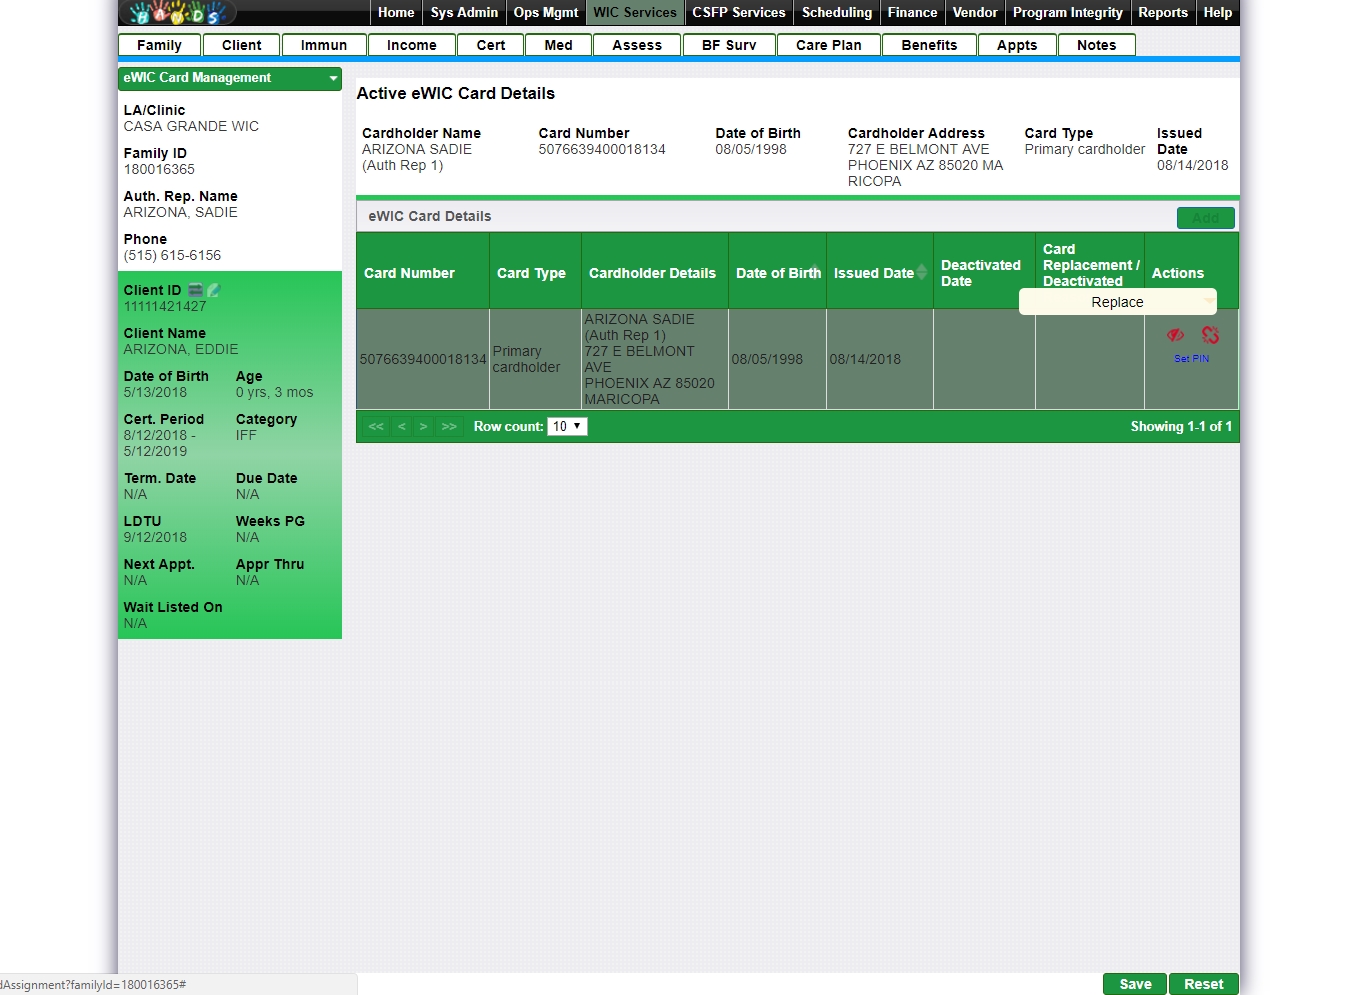Go to first page of card table

pos(376,427)
